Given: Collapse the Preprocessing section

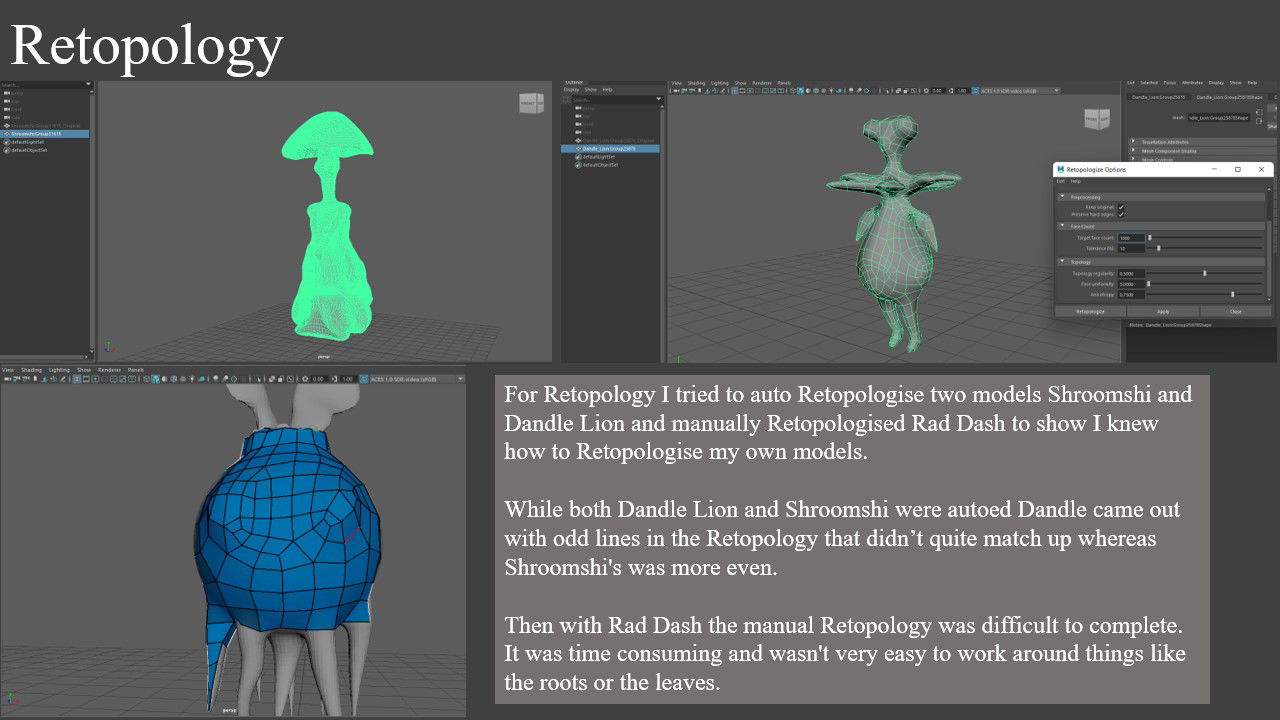Looking at the screenshot, I should [x=1063, y=197].
